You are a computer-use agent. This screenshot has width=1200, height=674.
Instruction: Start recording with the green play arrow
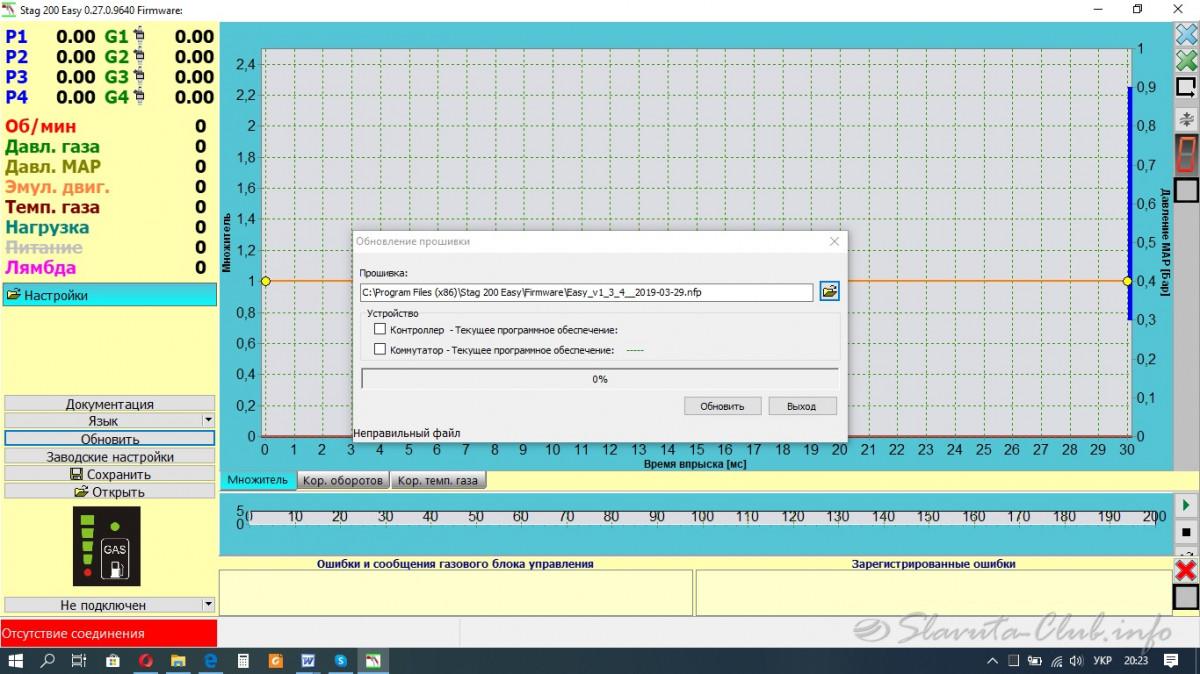[1186, 506]
